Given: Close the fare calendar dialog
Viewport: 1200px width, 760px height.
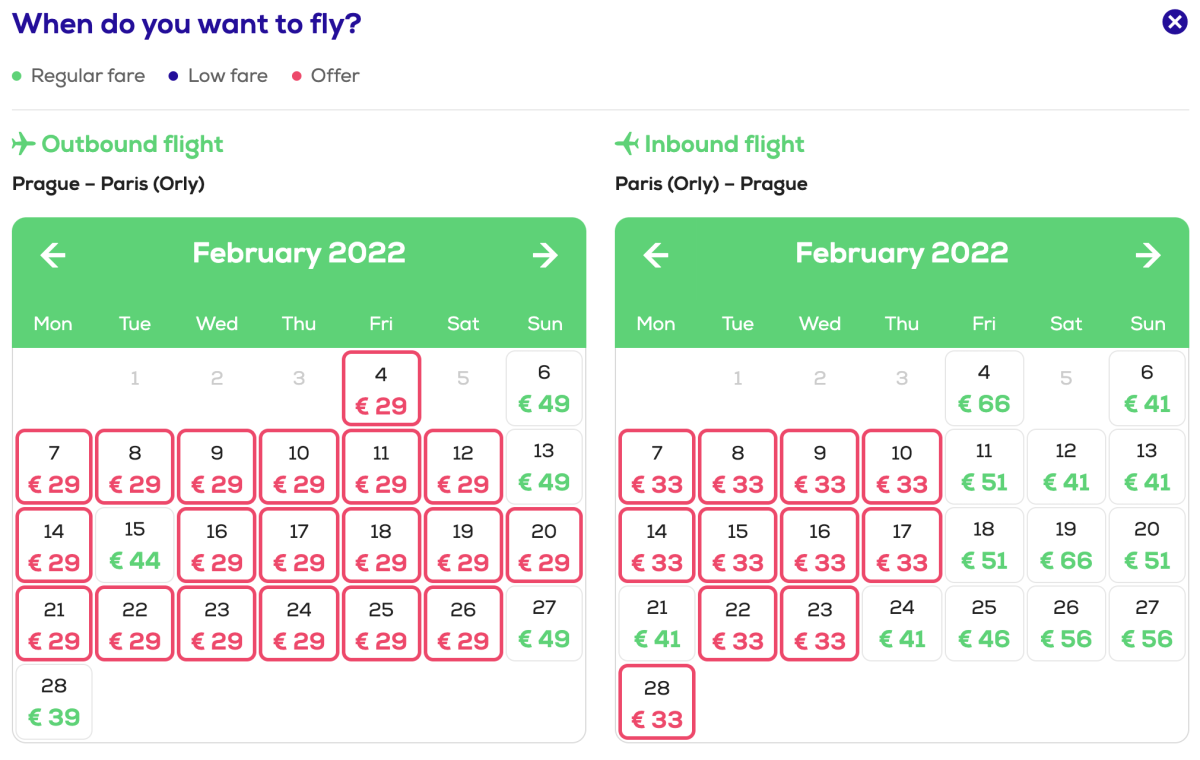Looking at the screenshot, I should [1175, 22].
